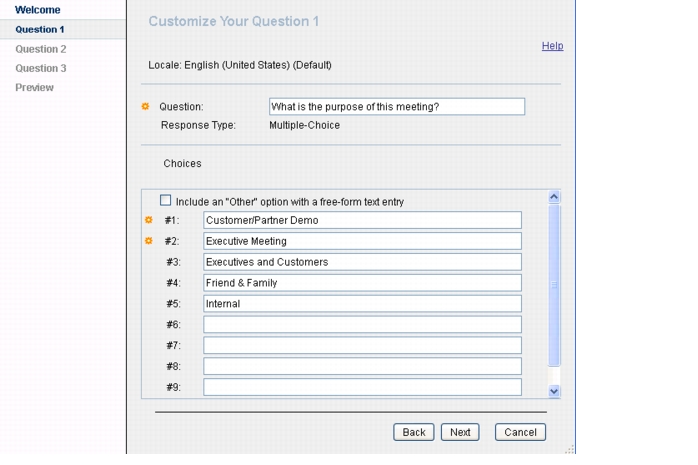Click the choices list scroll down arrow
Image resolution: width=698 pixels, height=465 pixels.
tap(554, 391)
